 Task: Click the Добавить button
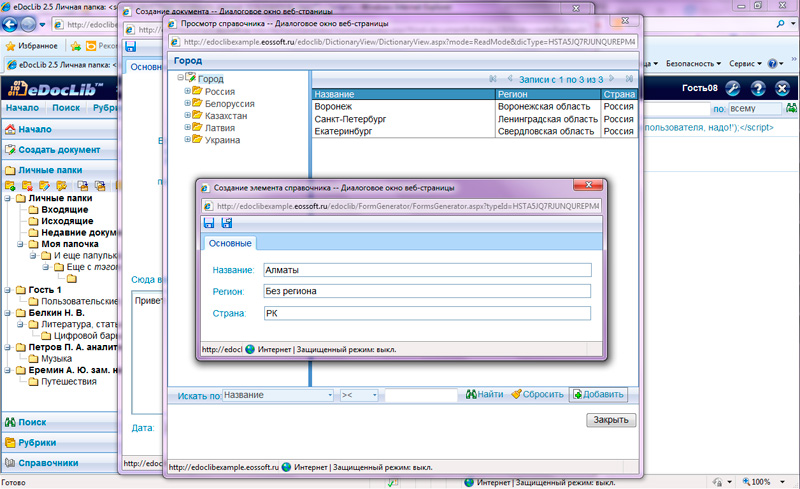598,395
